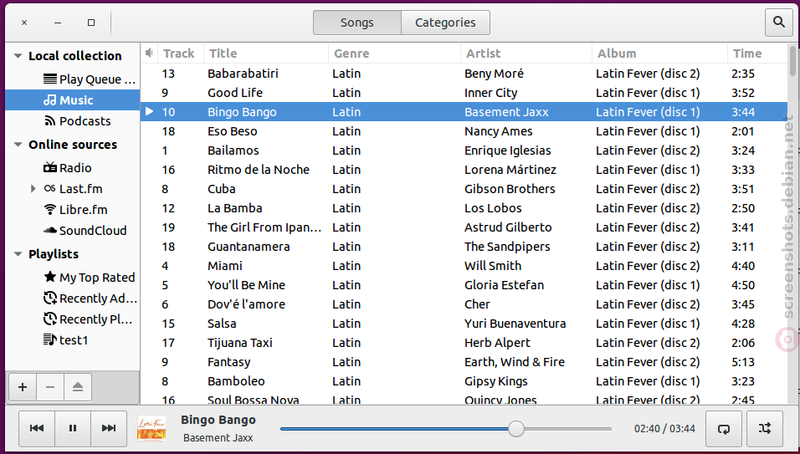The width and height of the screenshot is (800, 454).
Task: Open the search tool magnifier icon
Action: pyautogui.click(x=779, y=22)
